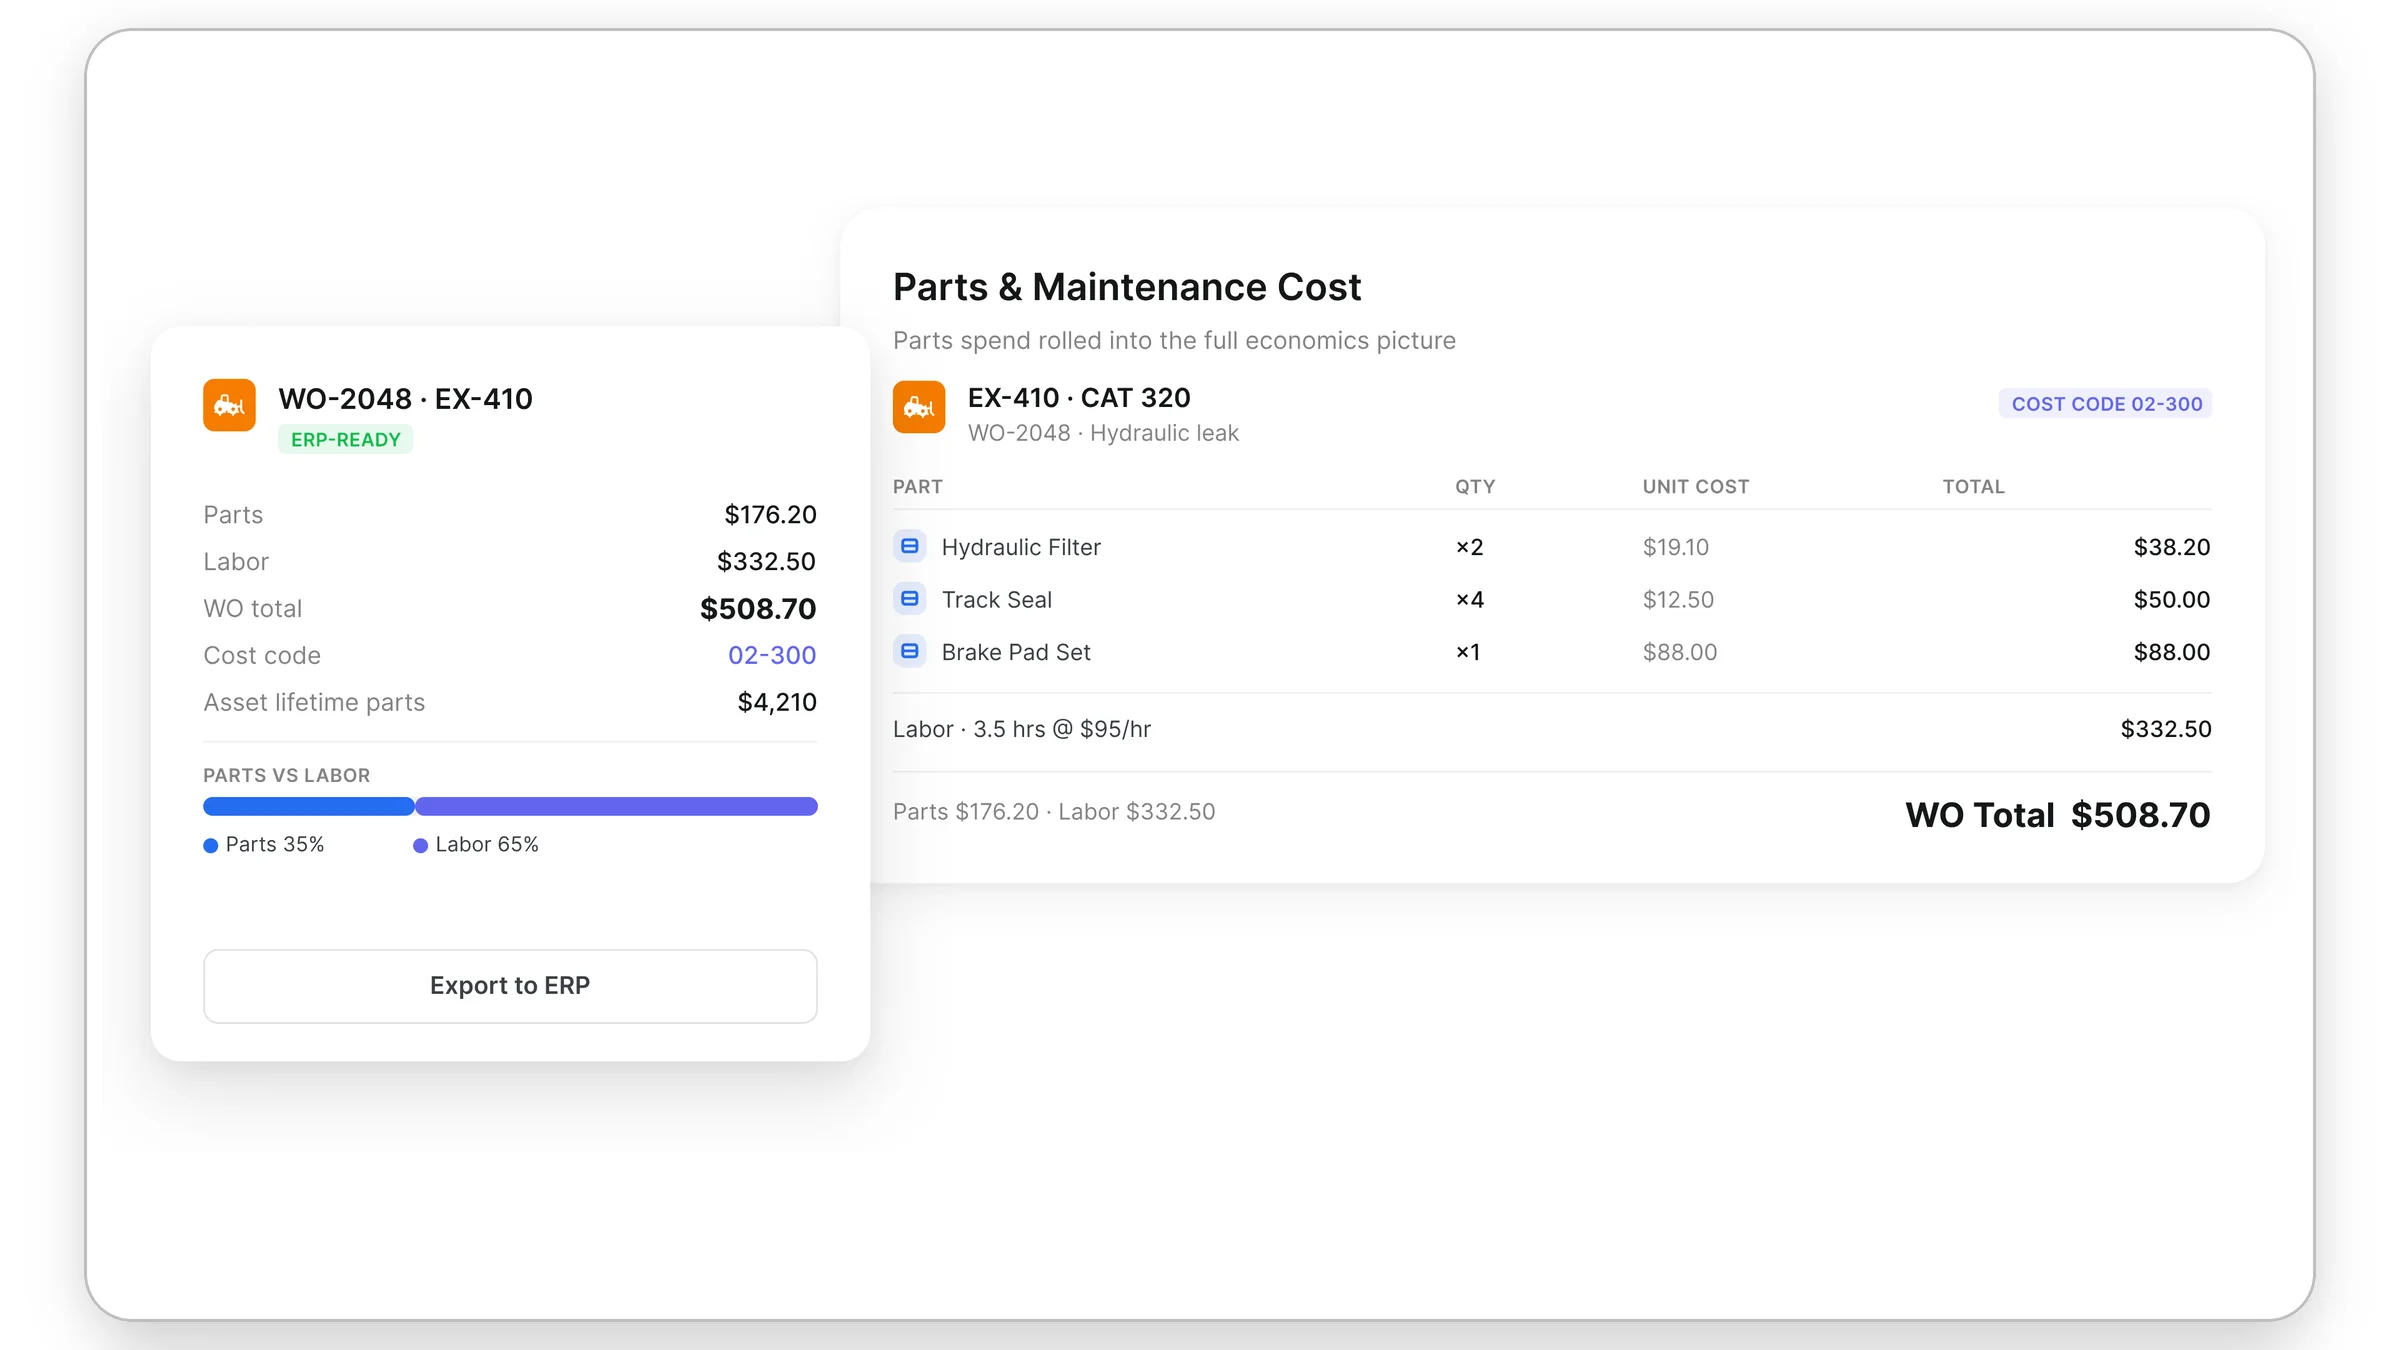Click the ERP-READY status badge
Image resolution: width=2400 pixels, height=1350 pixels.
point(345,440)
